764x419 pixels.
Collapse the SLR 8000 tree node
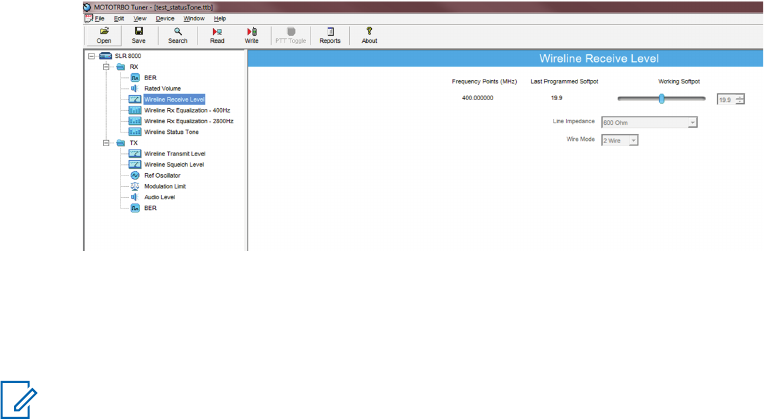(x=91, y=56)
